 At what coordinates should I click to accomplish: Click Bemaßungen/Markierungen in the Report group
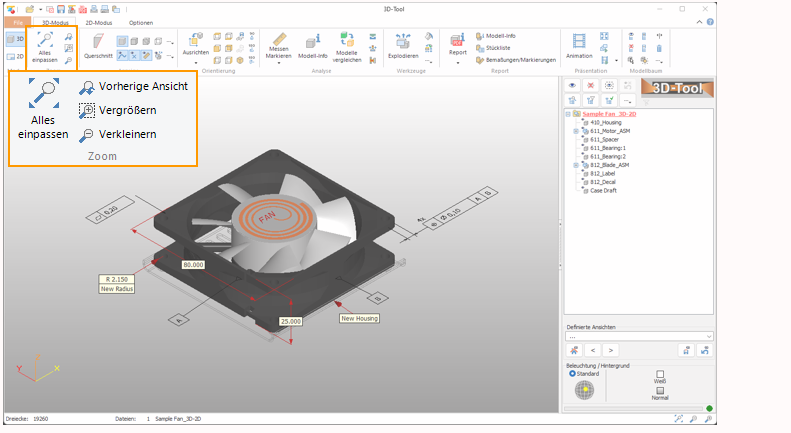519,59
